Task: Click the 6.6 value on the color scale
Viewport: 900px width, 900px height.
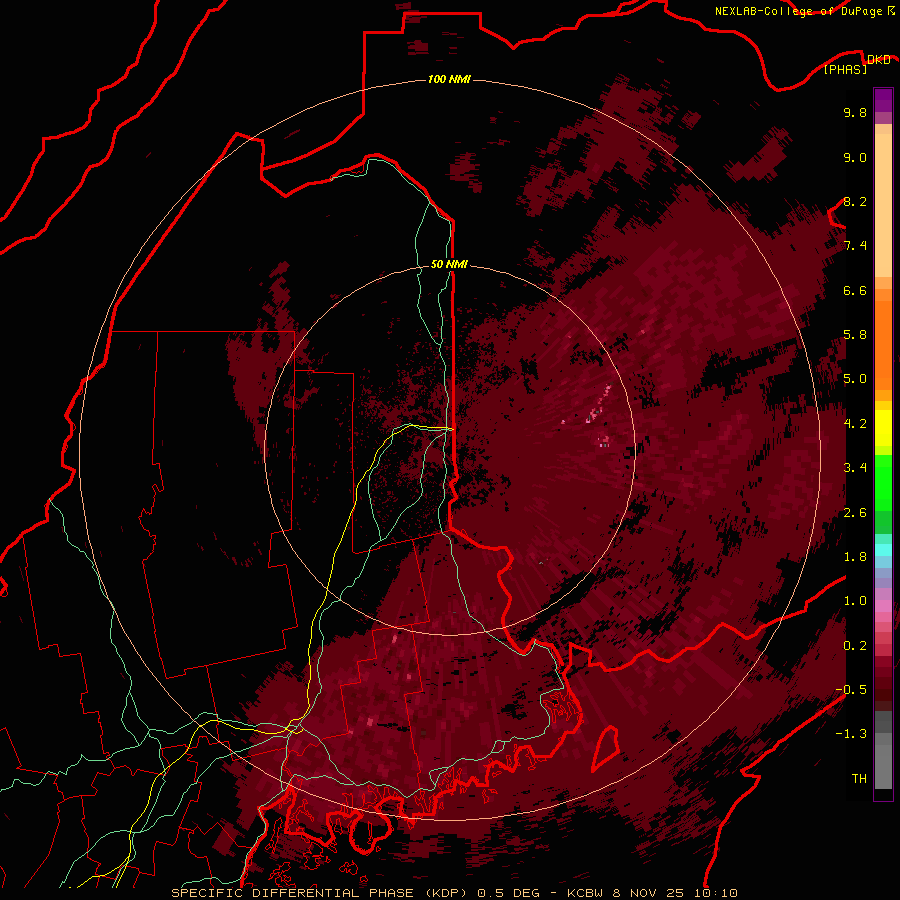Action: (x=855, y=290)
